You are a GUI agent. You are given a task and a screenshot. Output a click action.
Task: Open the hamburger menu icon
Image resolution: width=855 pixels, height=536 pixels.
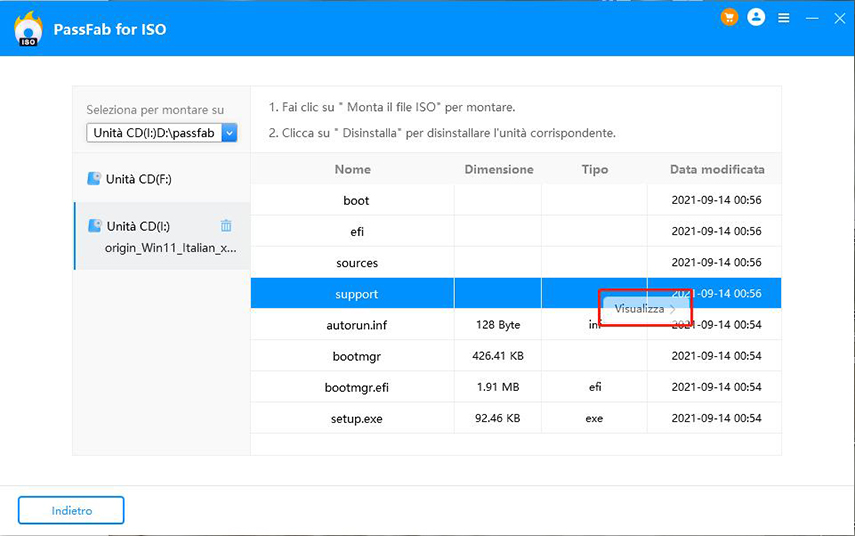click(784, 18)
